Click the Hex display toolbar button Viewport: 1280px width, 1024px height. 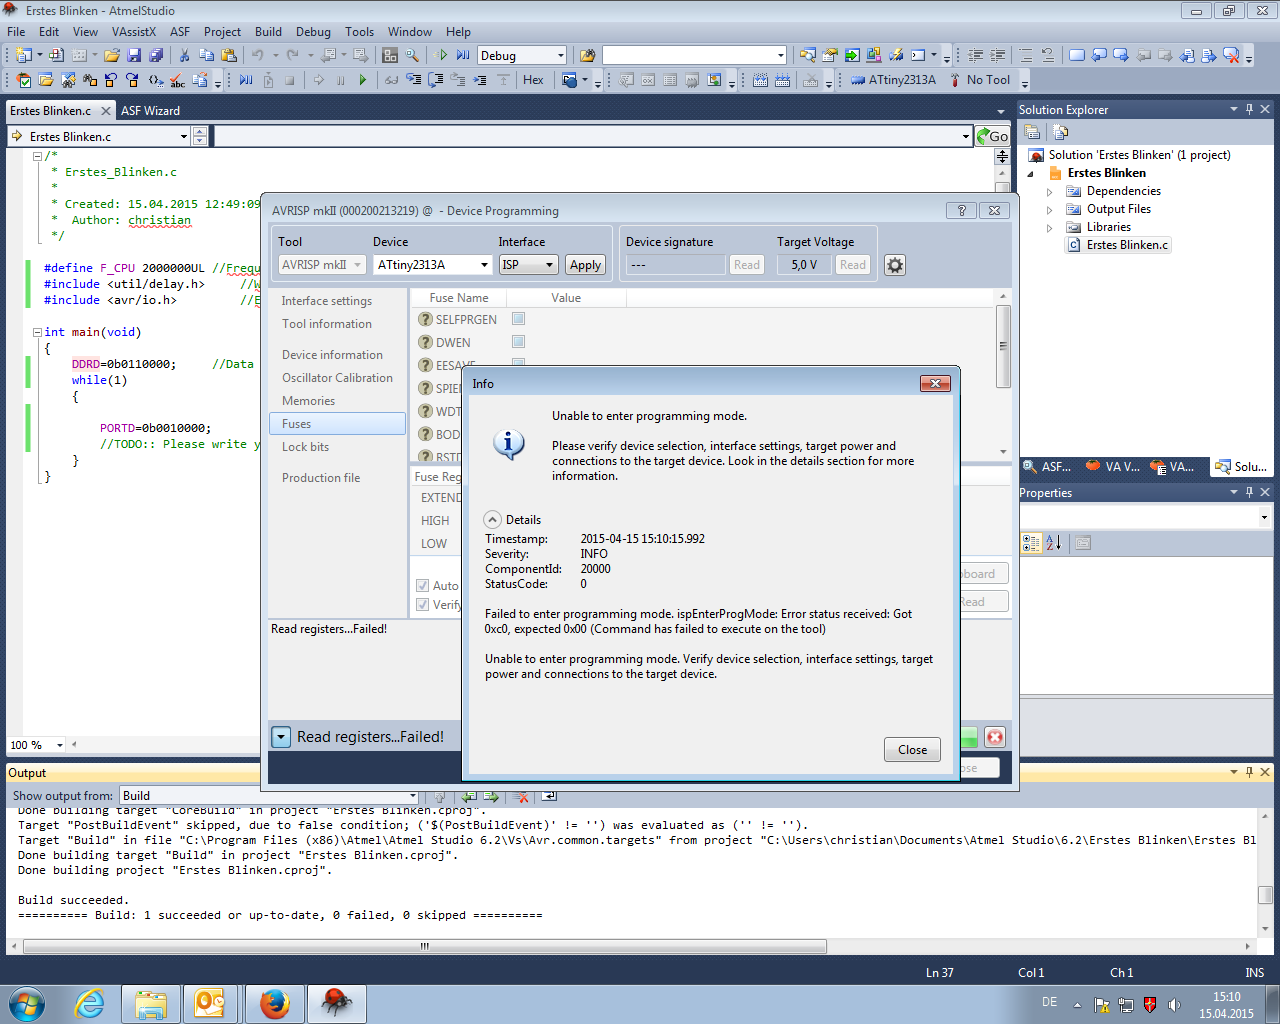[x=533, y=80]
